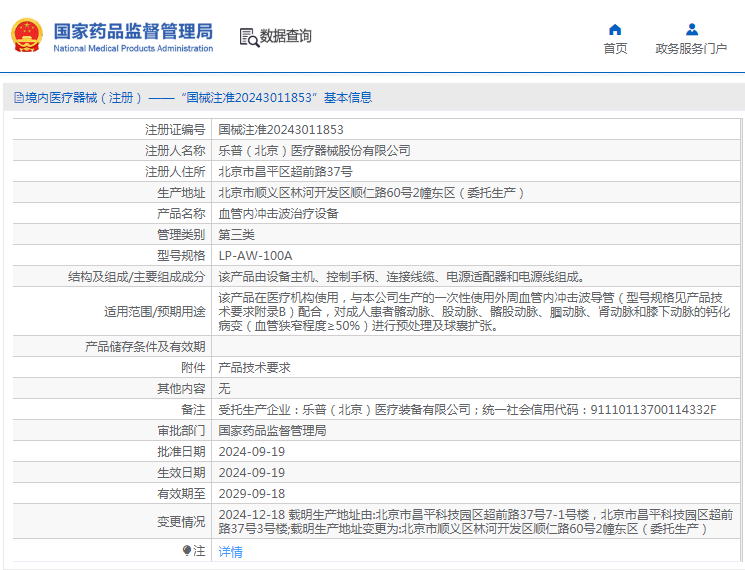Click the 型号规格 label
Image resolution: width=745 pixels, height=570 pixels.
coord(181,256)
